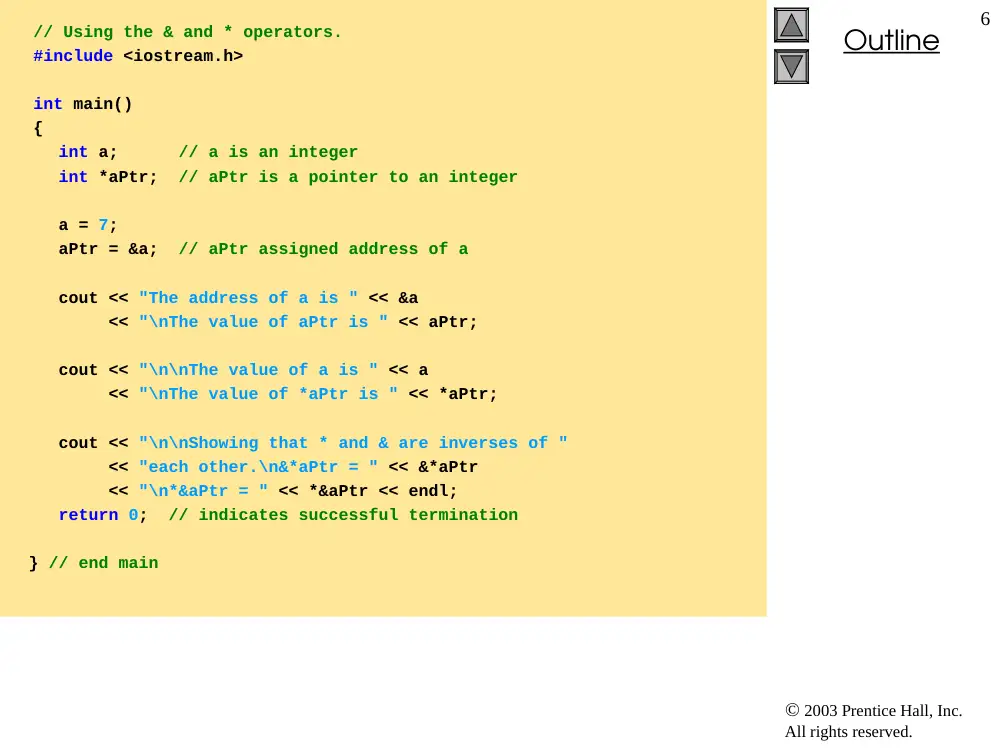1000x750 pixels.
Task: Click the string "each other.\n&*aPtr = "
Action: (x=258, y=467)
